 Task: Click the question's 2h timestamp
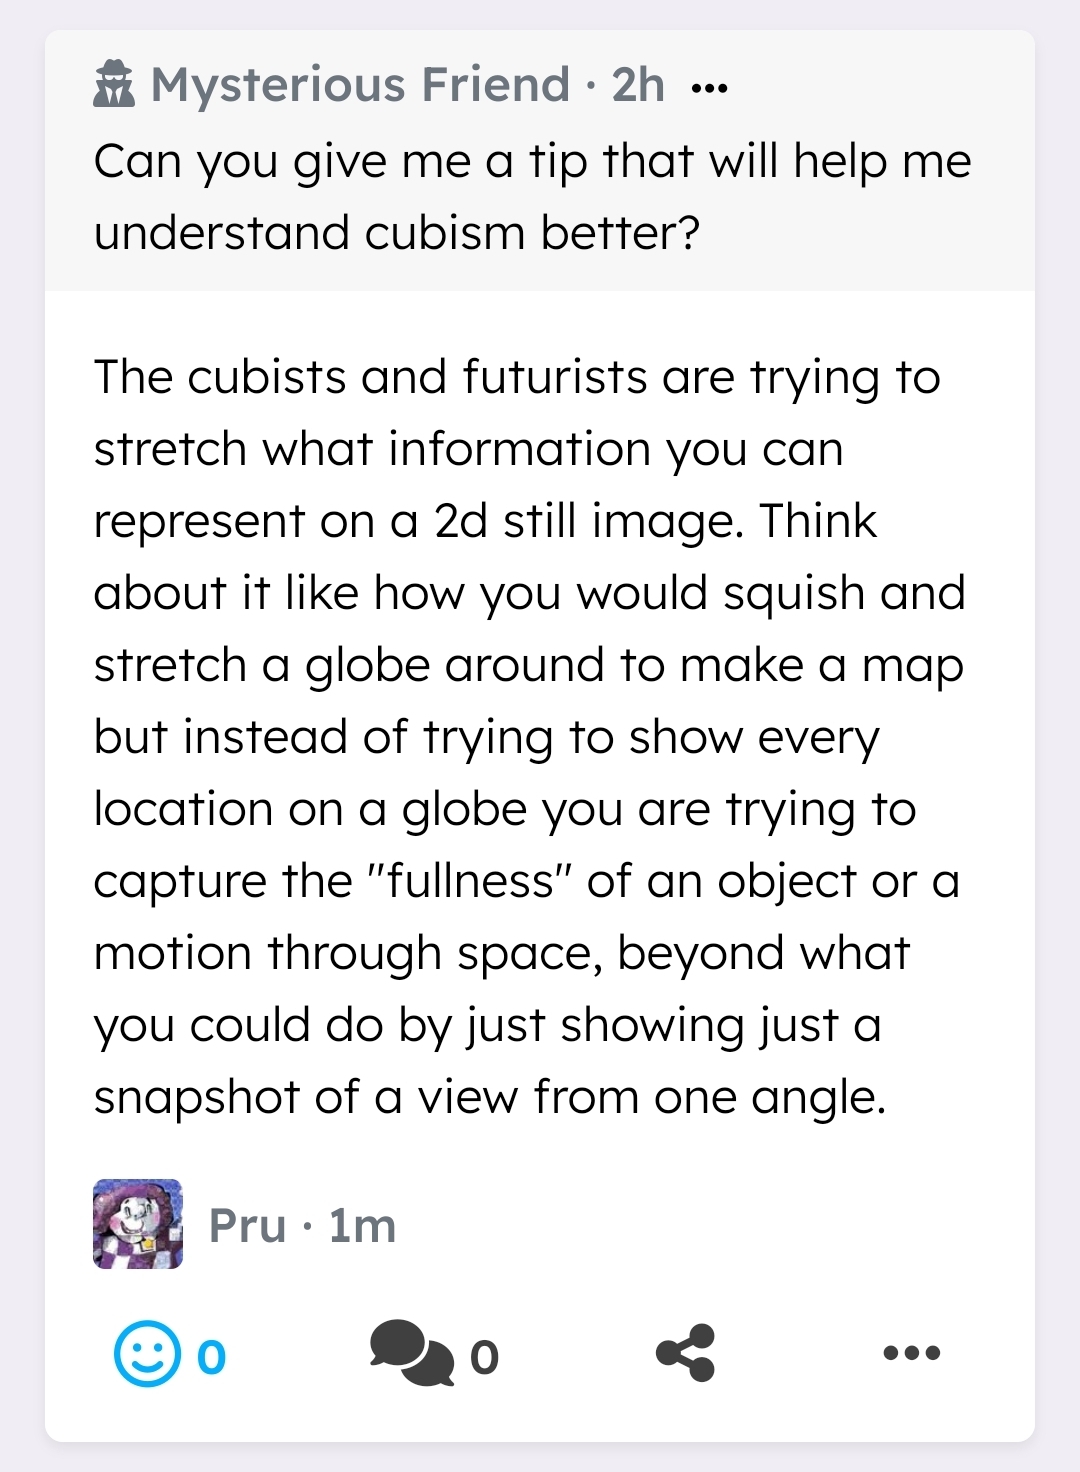tap(638, 85)
